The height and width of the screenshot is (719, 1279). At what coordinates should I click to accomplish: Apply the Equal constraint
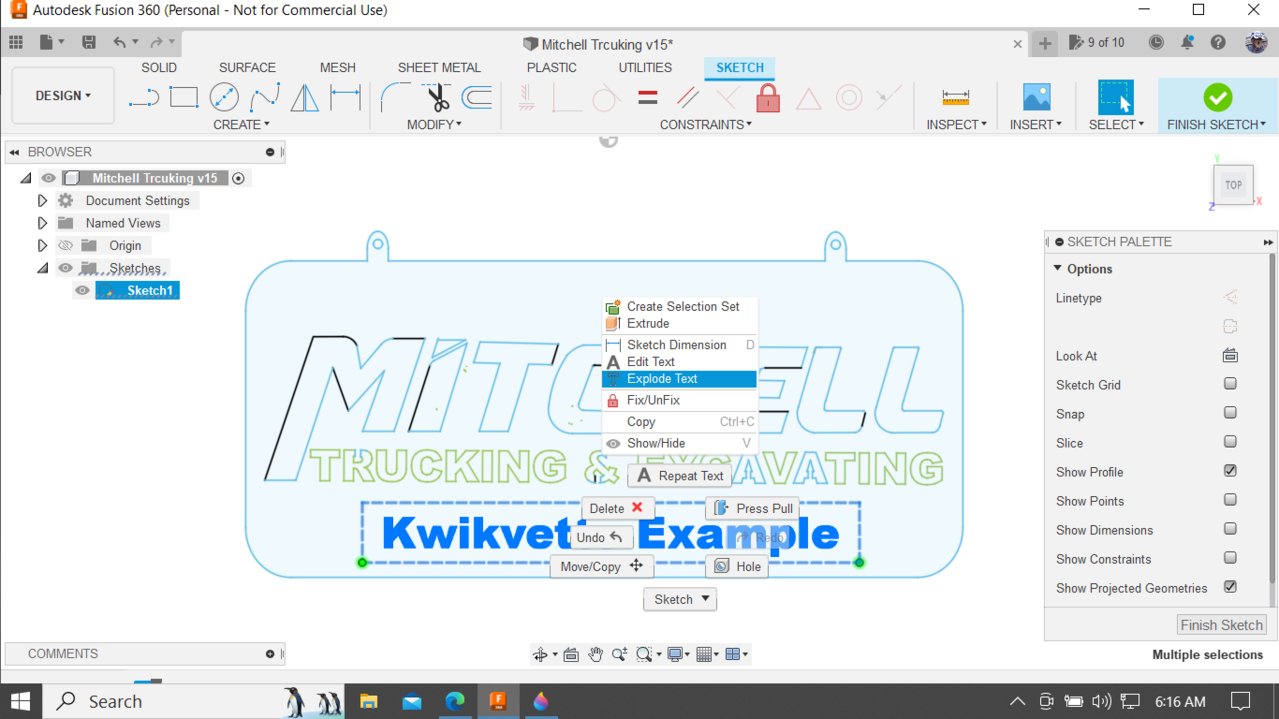[647, 97]
